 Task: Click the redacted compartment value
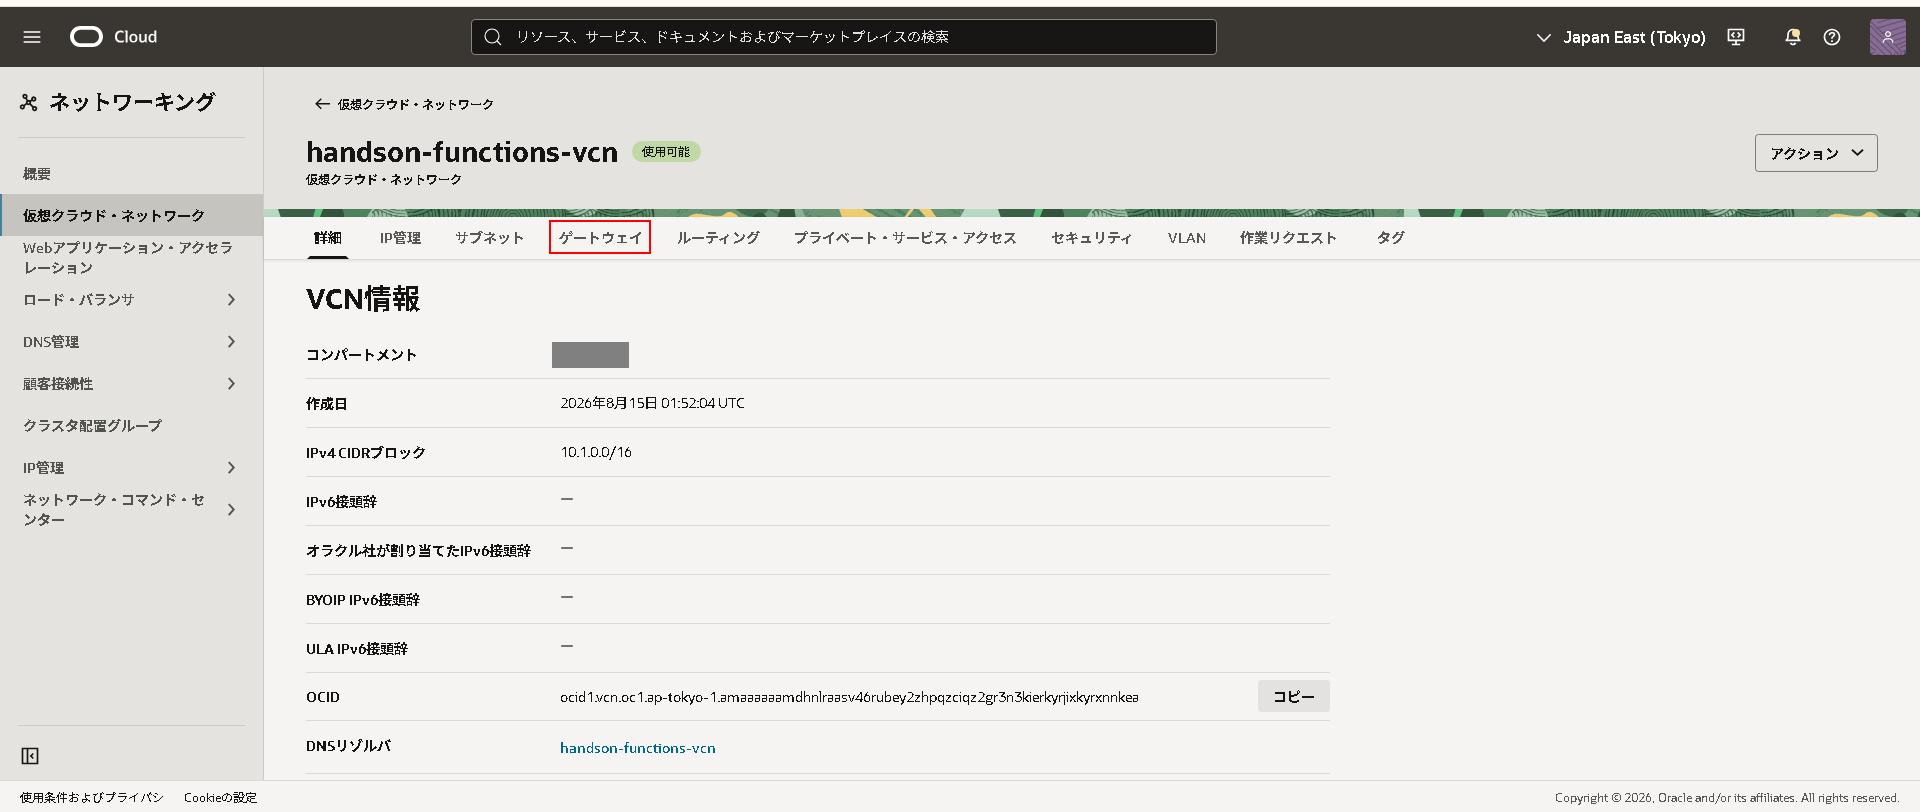[590, 355]
